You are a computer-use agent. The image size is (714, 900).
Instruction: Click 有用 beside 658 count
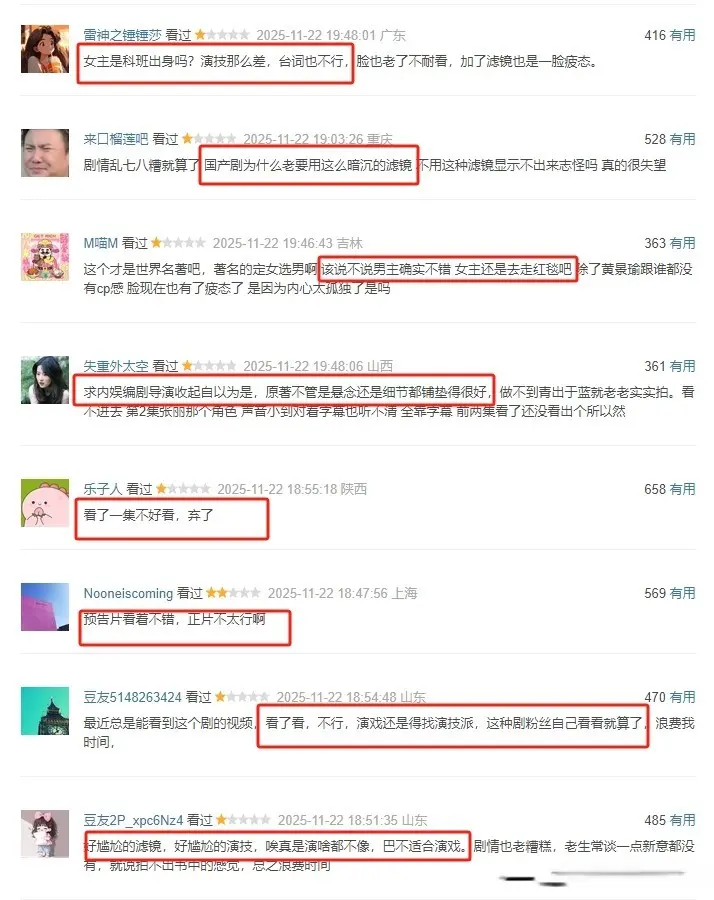pos(682,489)
